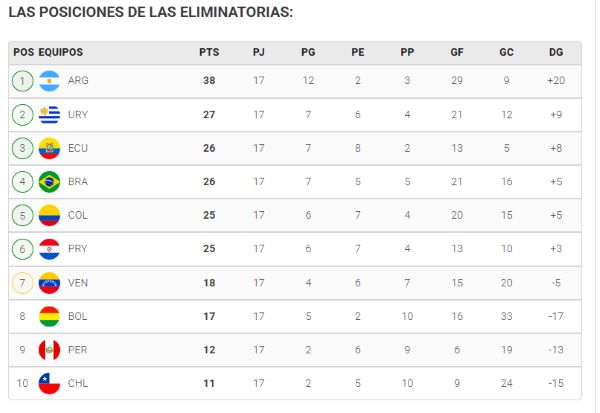
Task: Select the Bolivia flag icon
Action: pyautogui.click(x=49, y=316)
